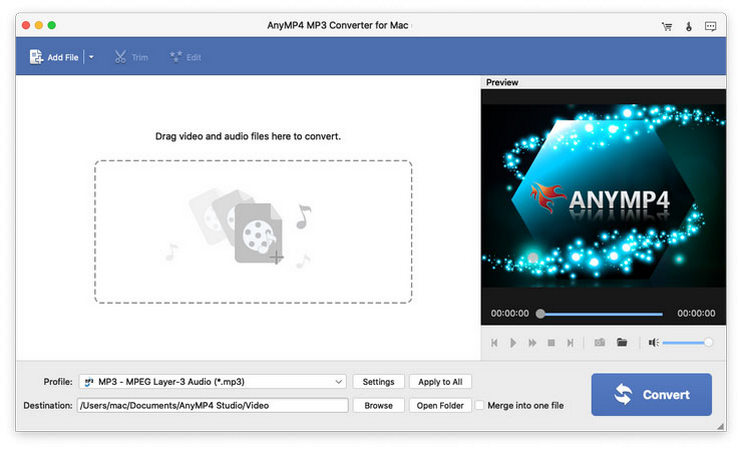Play the preview video
The height and width of the screenshot is (450, 742).
tap(513, 343)
